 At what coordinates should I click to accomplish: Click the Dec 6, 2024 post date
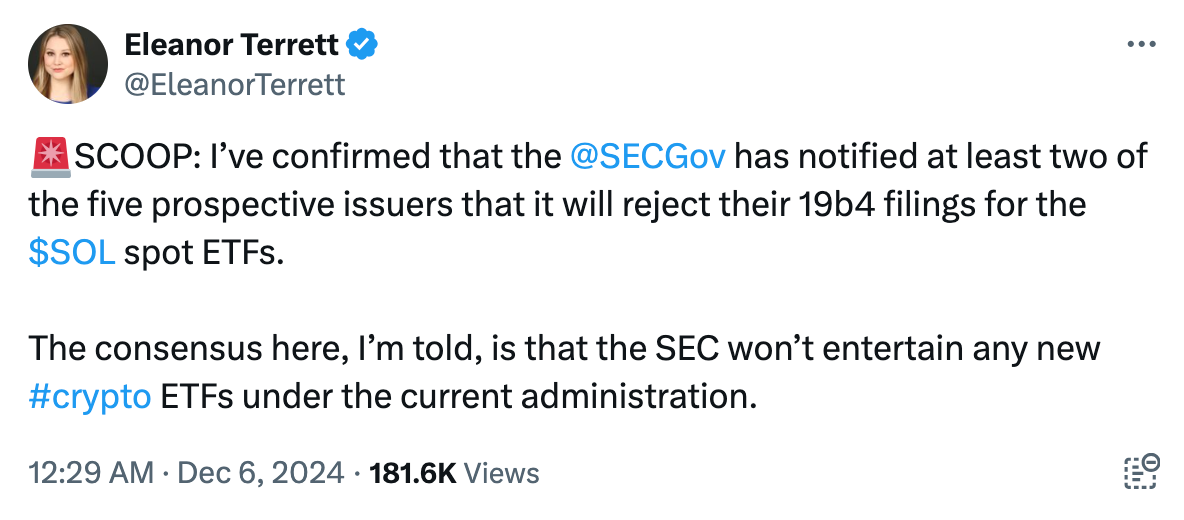[x=264, y=473]
